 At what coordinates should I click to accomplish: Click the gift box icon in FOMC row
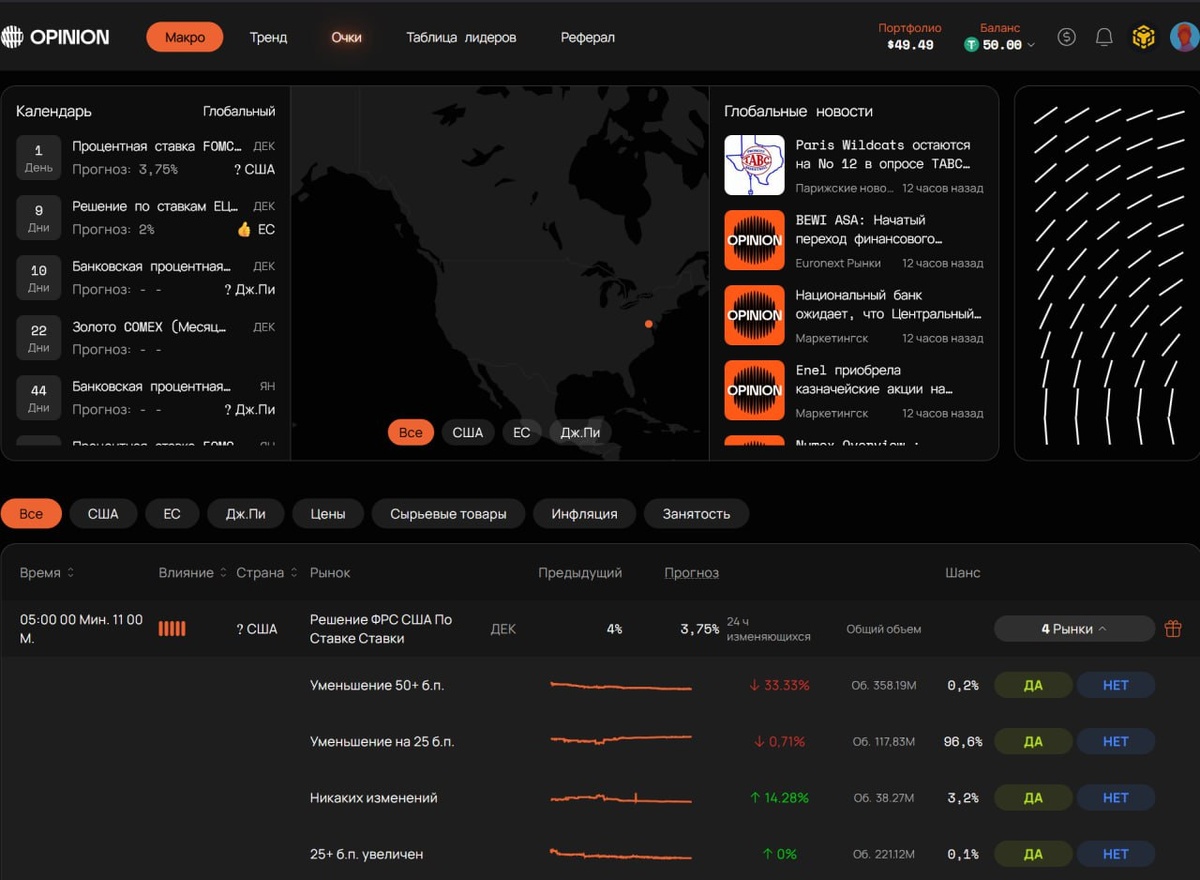click(x=1173, y=629)
